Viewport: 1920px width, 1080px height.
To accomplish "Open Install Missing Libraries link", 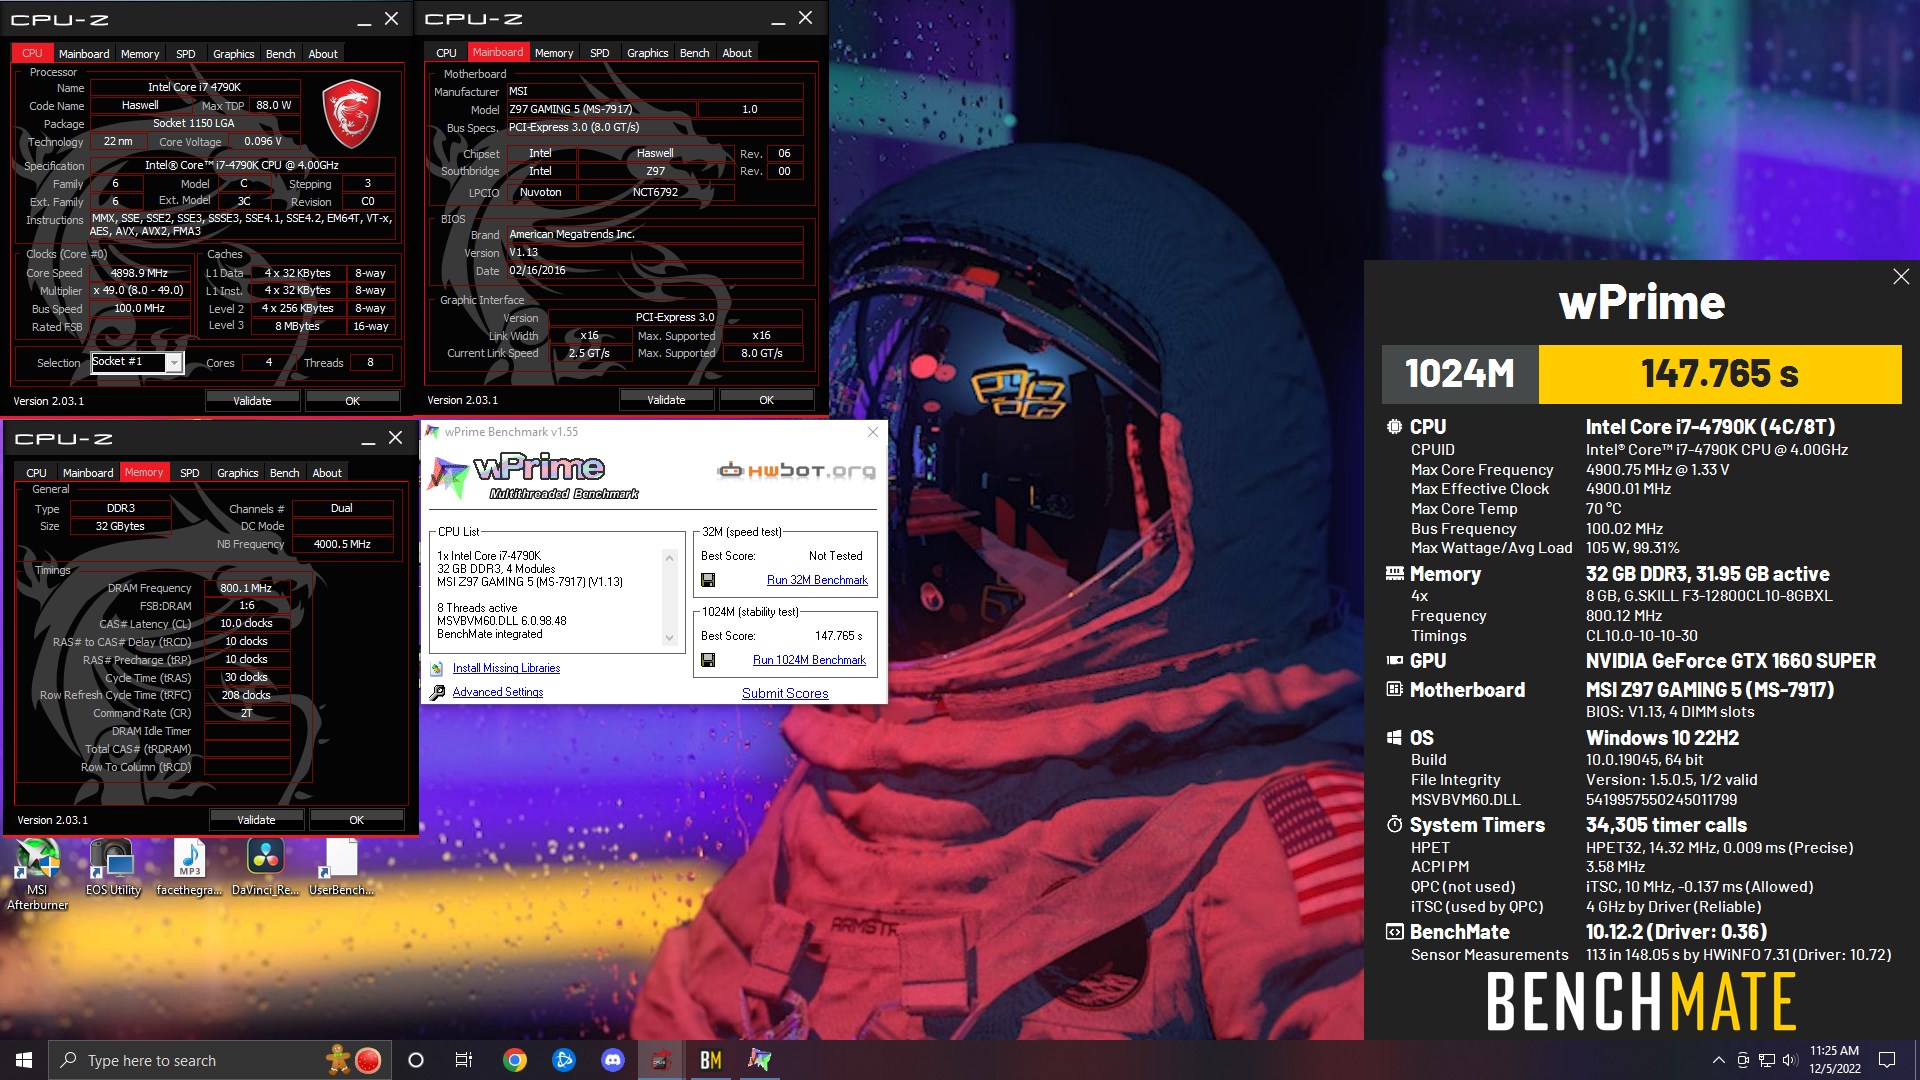I will (x=506, y=668).
